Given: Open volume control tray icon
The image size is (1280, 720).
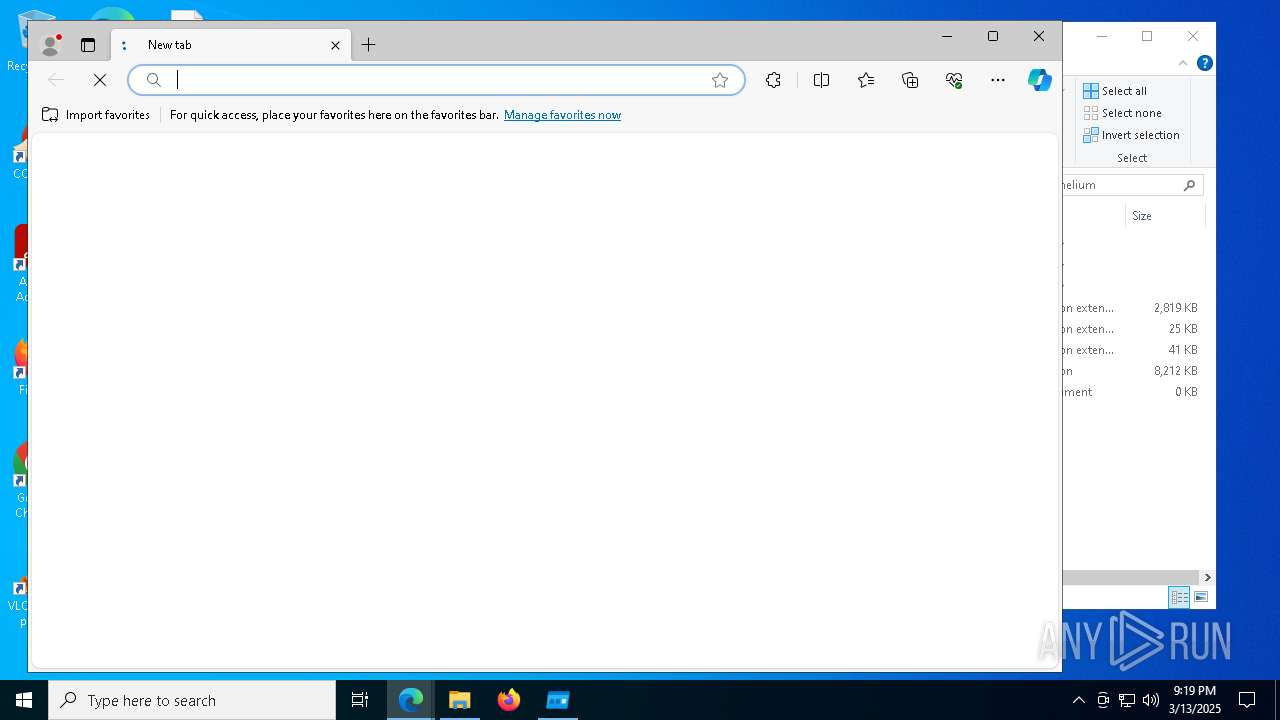Looking at the screenshot, I should [x=1151, y=700].
